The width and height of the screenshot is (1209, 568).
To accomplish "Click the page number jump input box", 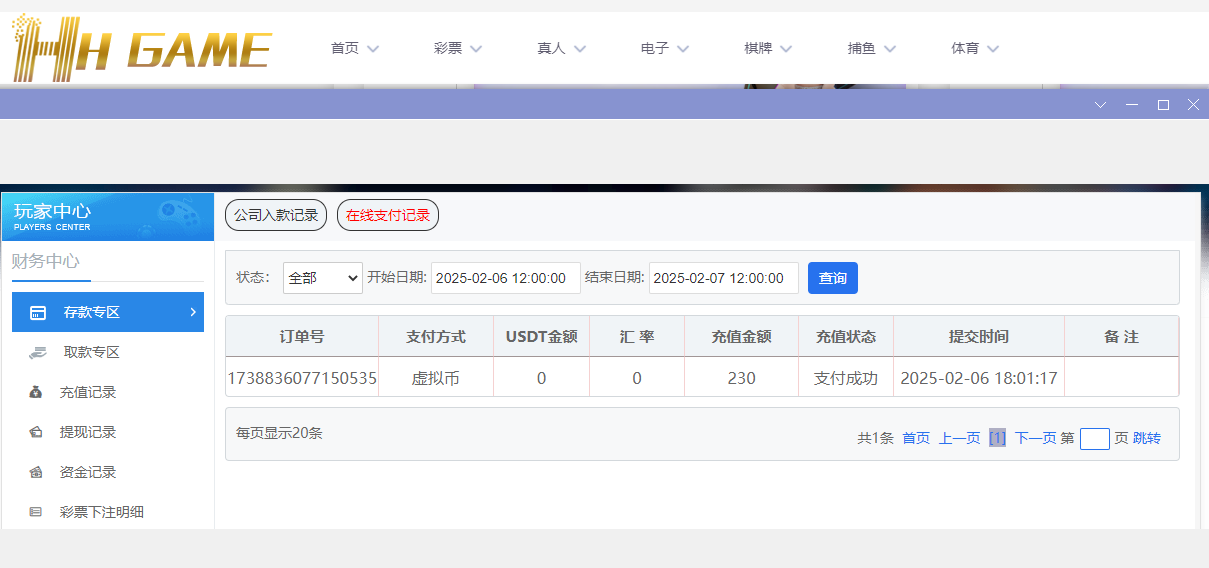I will pyautogui.click(x=1094, y=439).
